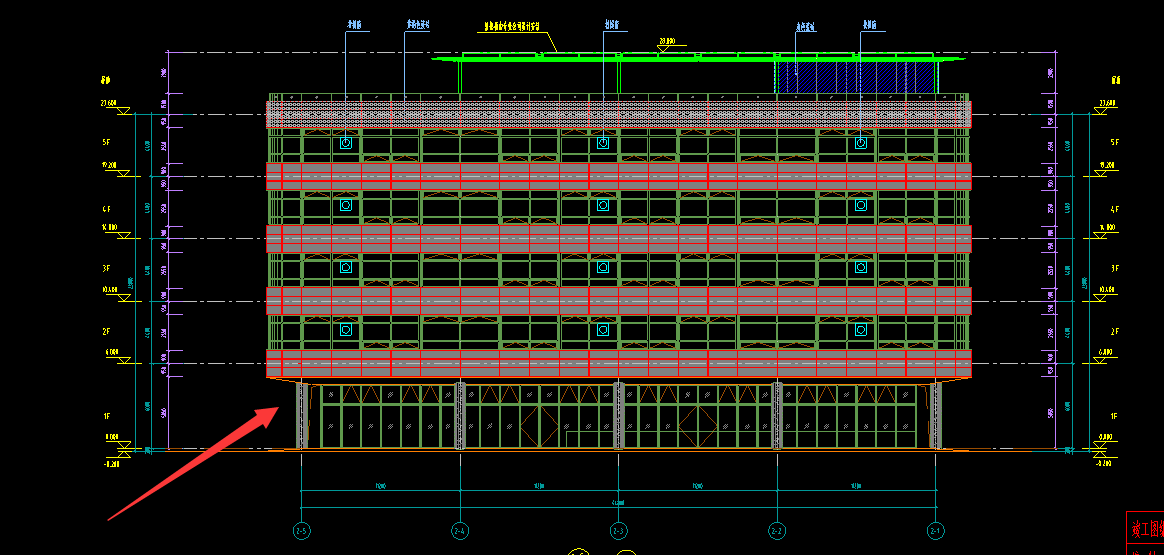The image size is (1164, 555).
Task: Pick the rightmost circle symbol on 2F
Action: pos(861,329)
